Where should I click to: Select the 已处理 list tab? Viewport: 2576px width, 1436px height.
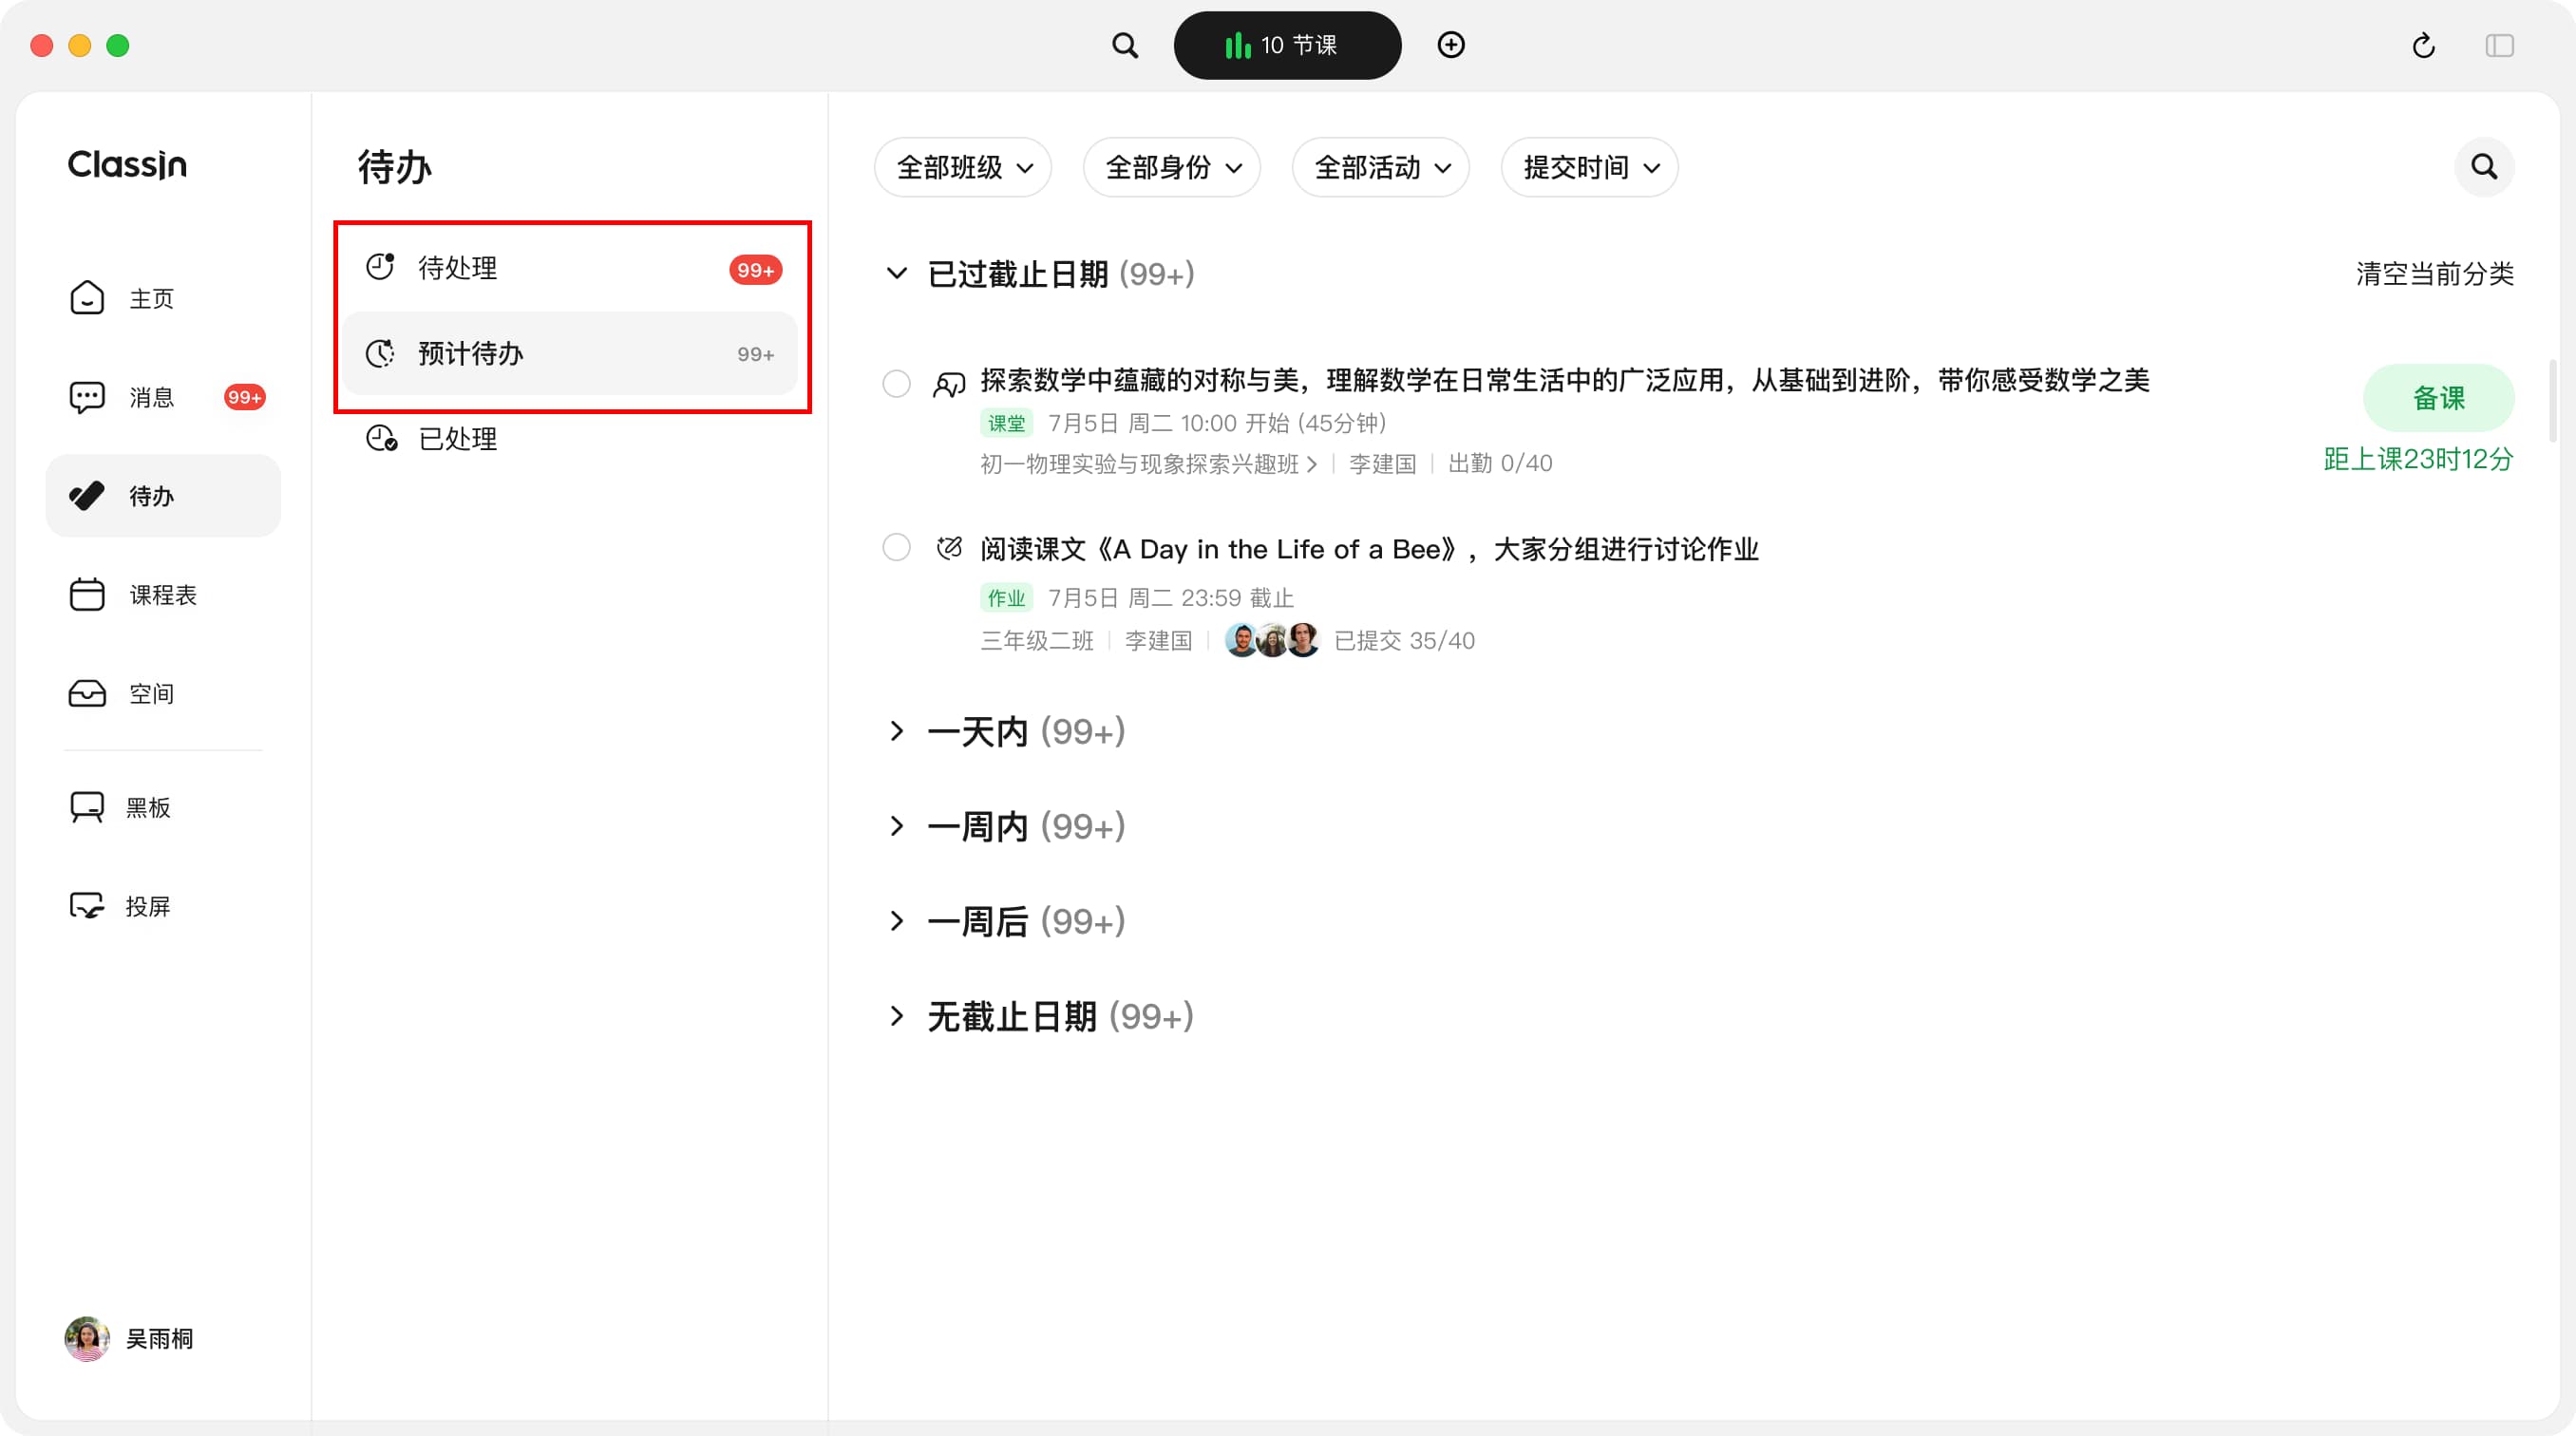(x=571, y=438)
